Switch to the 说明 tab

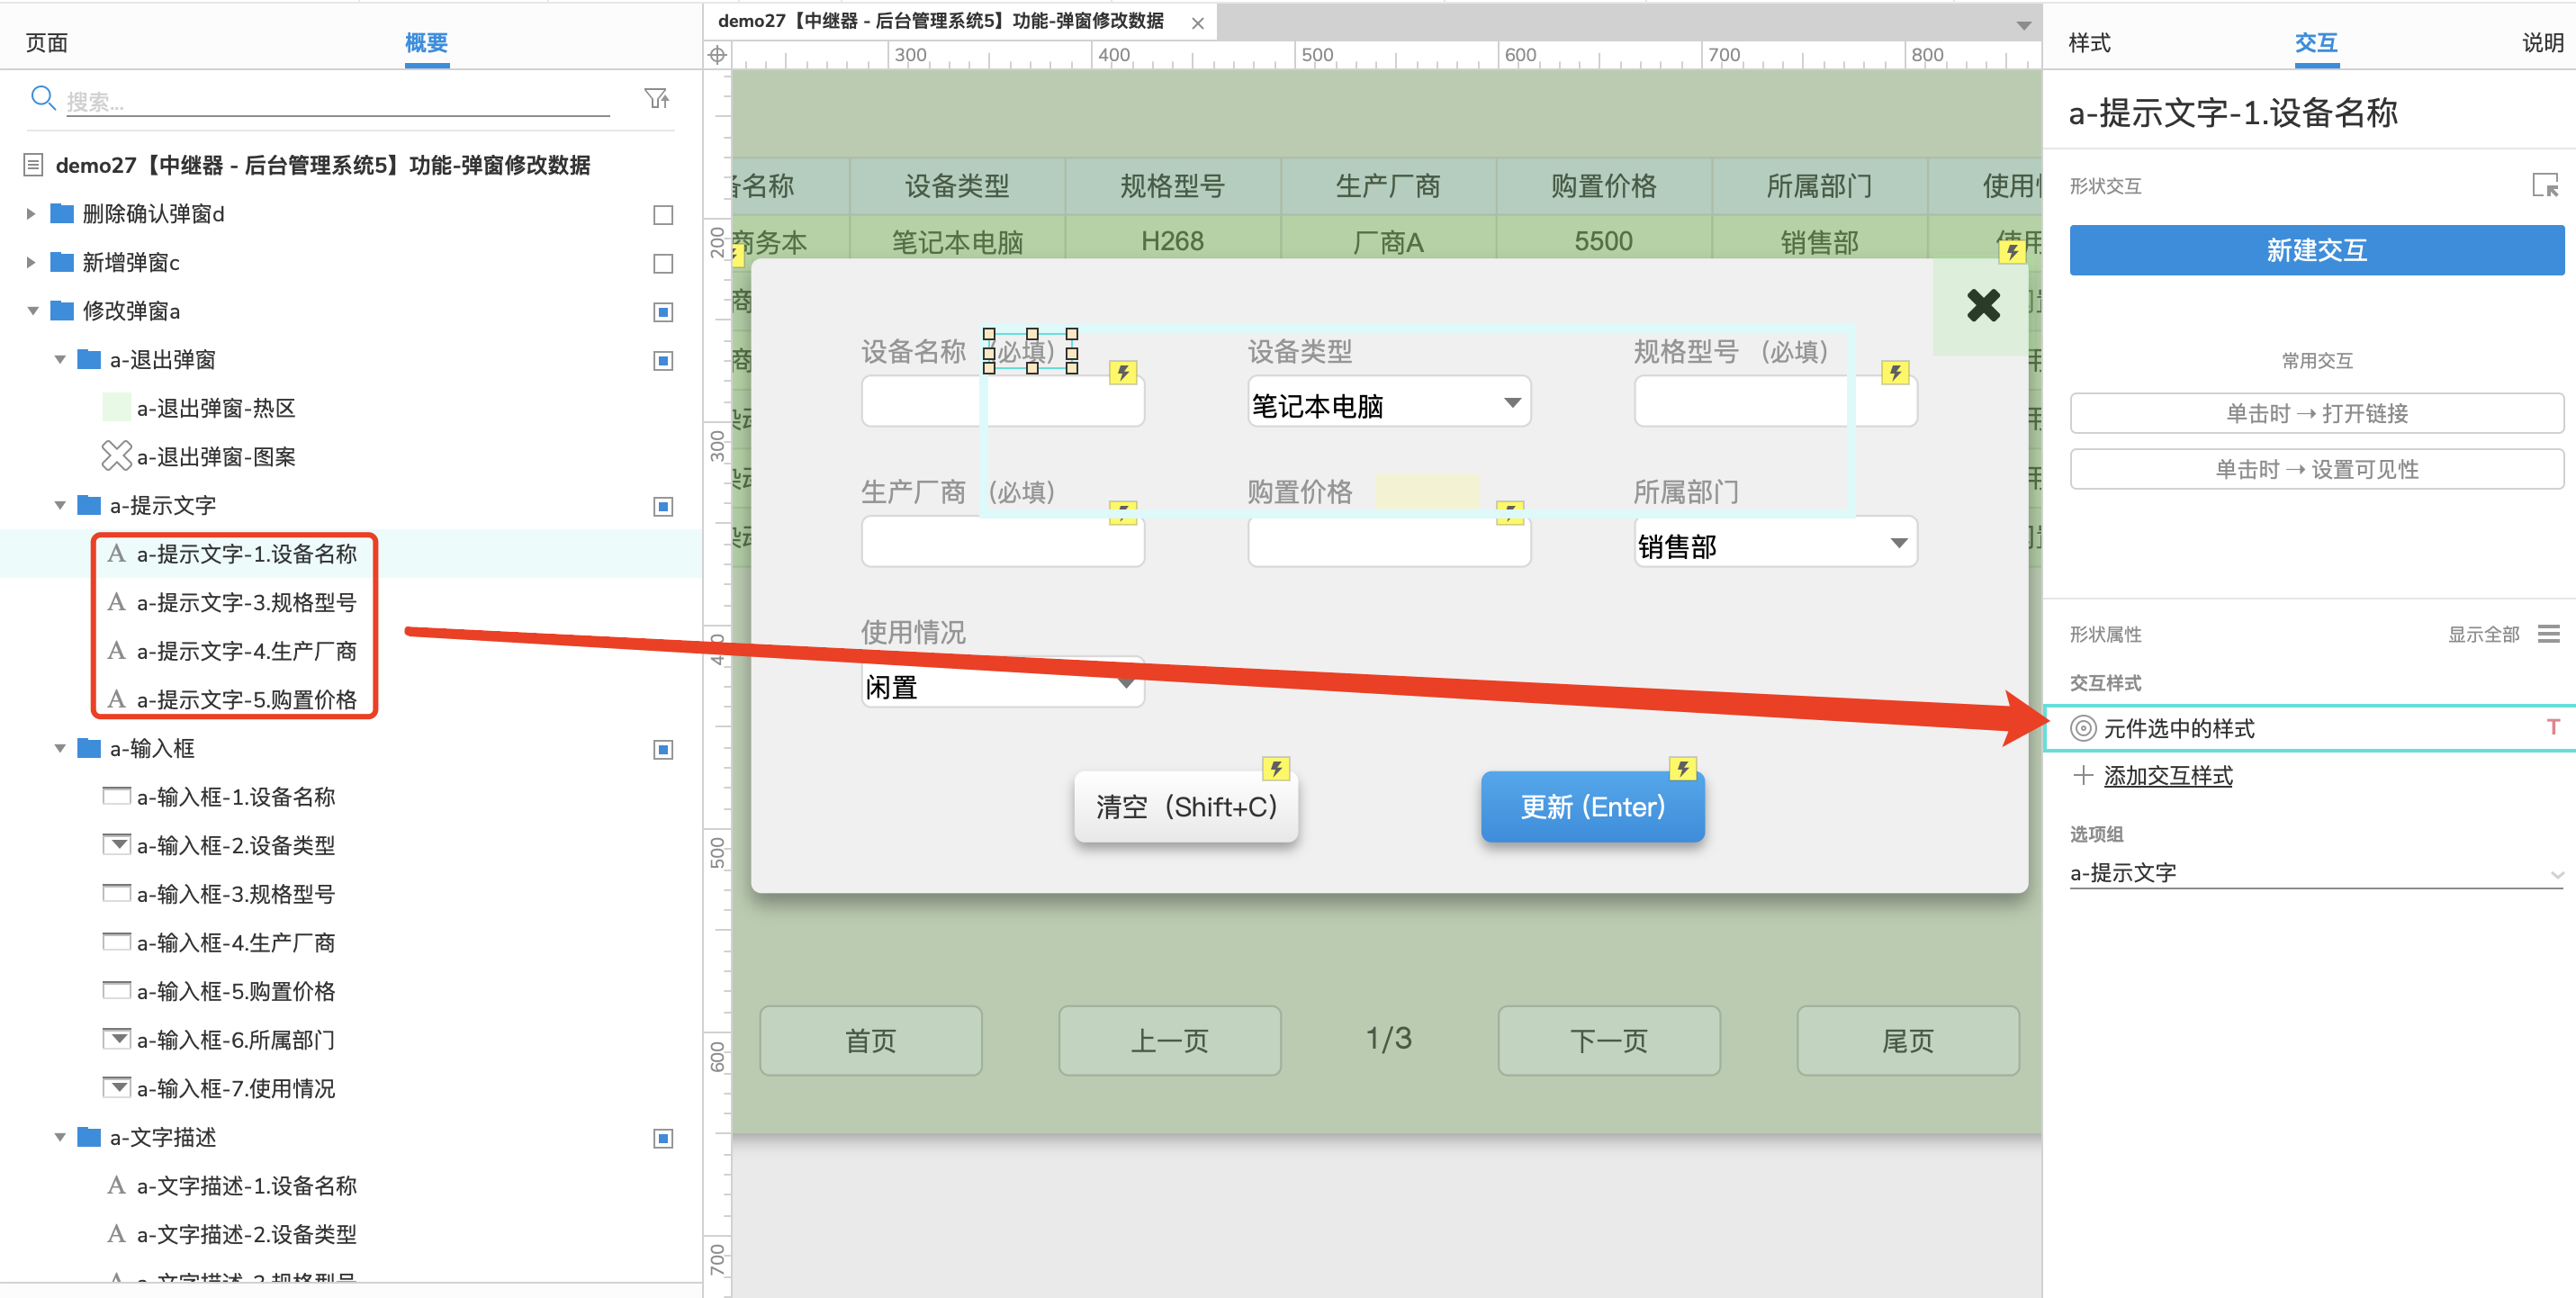point(2543,43)
